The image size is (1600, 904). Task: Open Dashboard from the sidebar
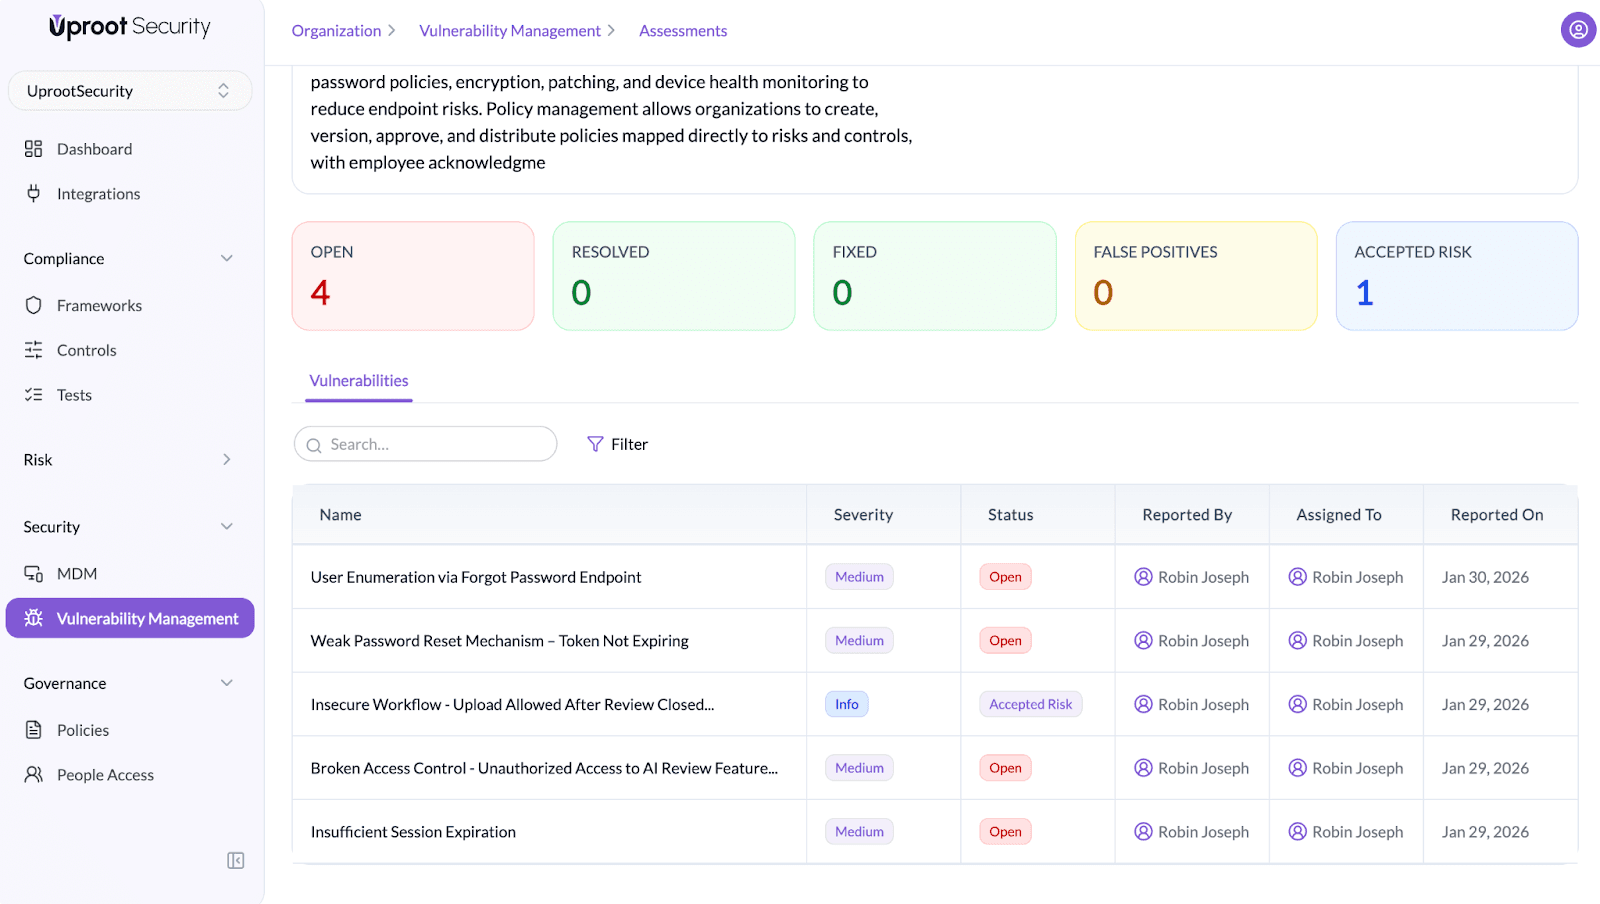click(94, 149)
